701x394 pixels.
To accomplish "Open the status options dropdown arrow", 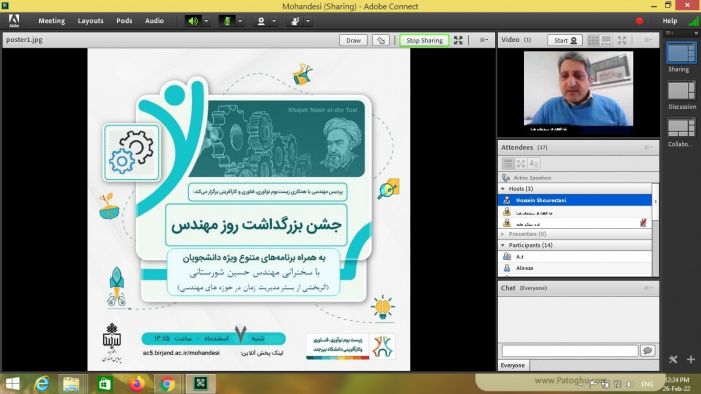I will pyautogui.click(x=308, y=21).
